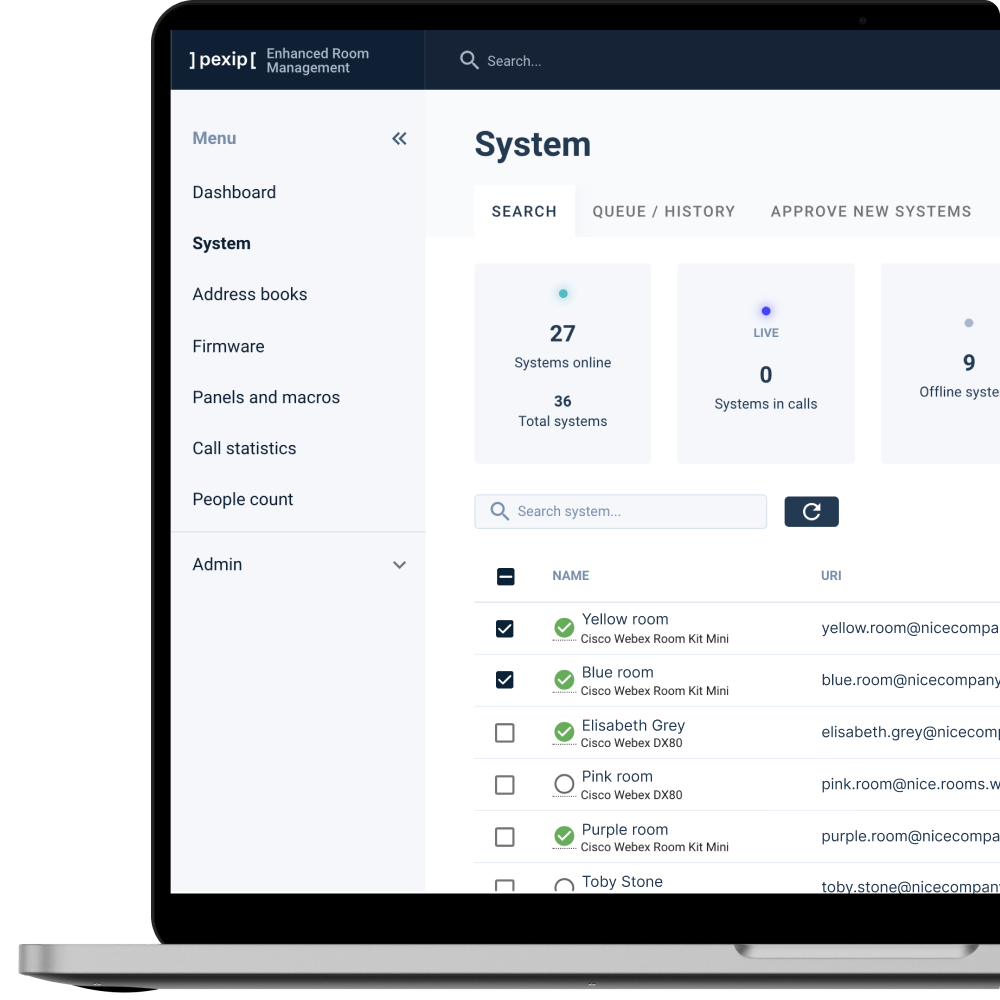This screenshot has height=1000, width=1000.
Task: Click the magnifier icon in Search system field
Action: click(499, 511)
